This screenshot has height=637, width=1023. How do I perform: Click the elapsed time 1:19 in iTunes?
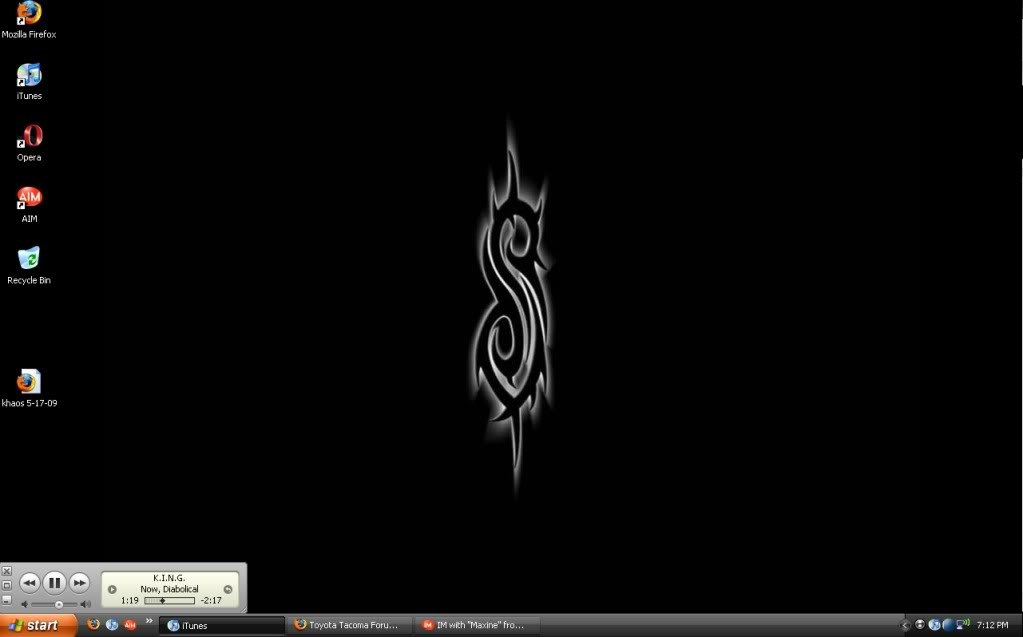point(129,600)
